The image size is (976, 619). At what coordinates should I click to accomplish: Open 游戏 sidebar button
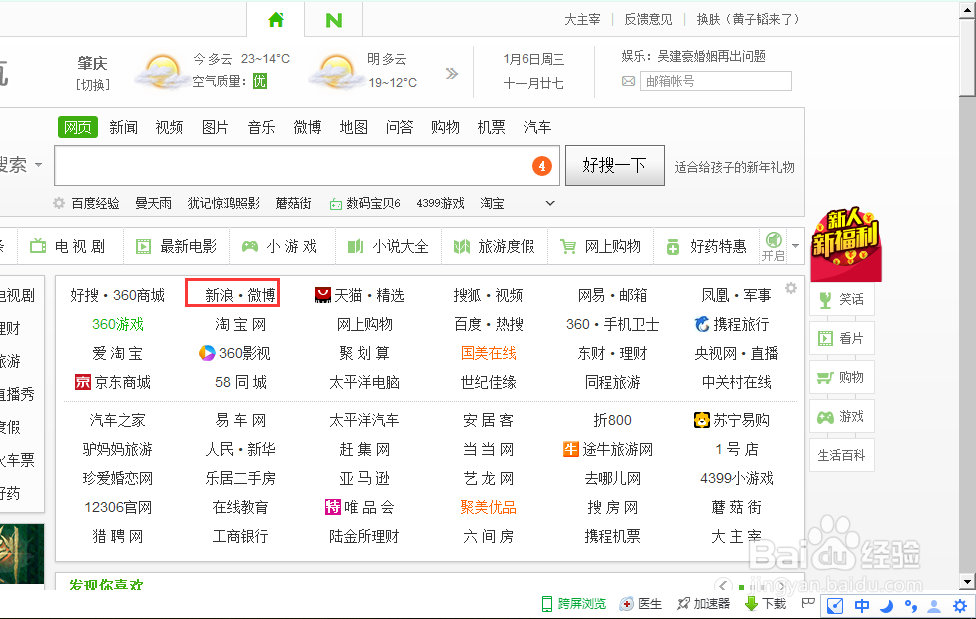point(842,417)
